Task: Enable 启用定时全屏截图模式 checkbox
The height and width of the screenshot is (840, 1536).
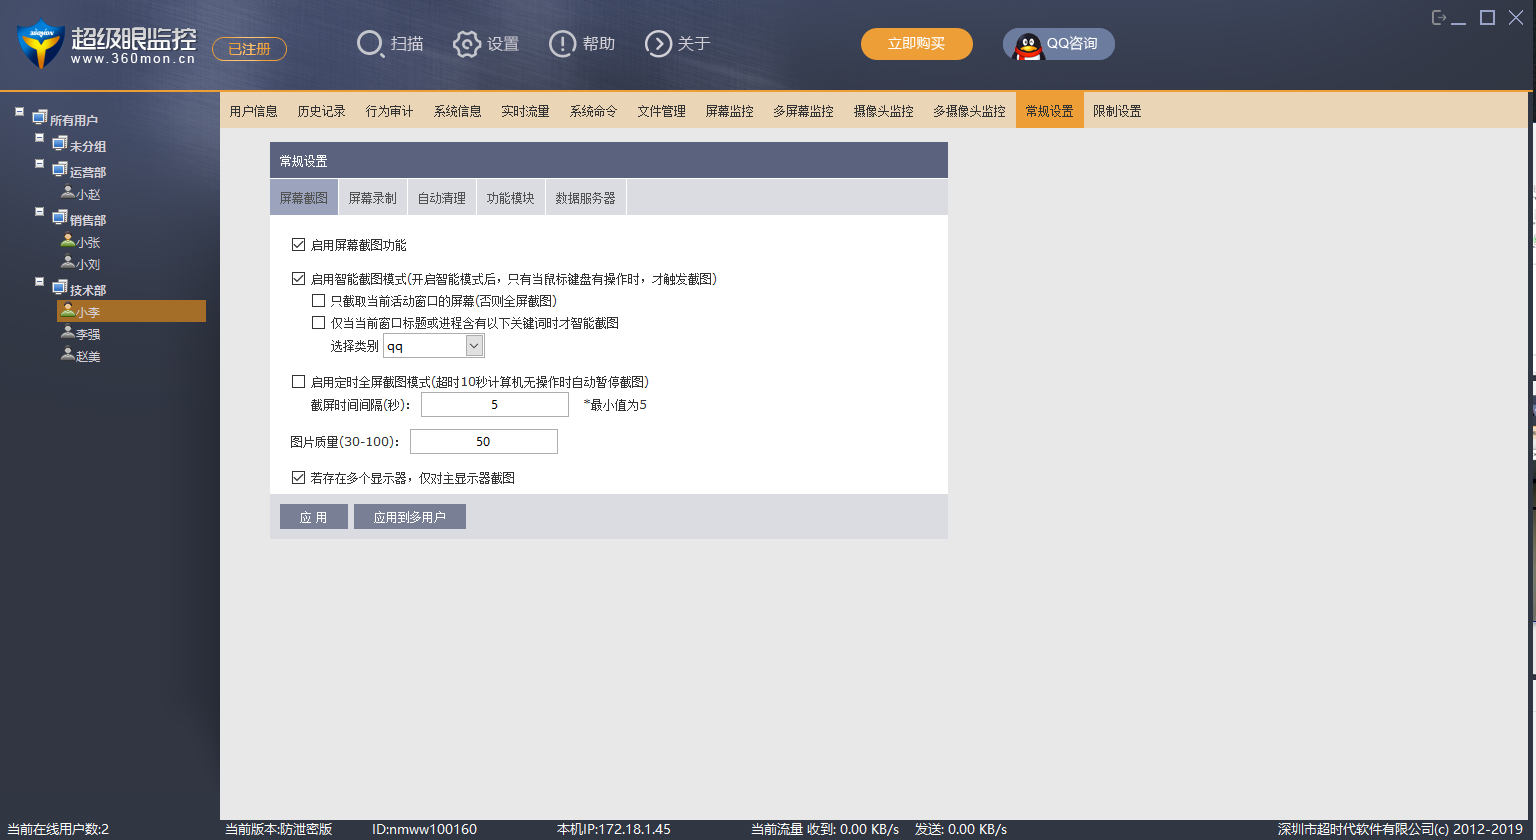Action: (x=298, y=382)
